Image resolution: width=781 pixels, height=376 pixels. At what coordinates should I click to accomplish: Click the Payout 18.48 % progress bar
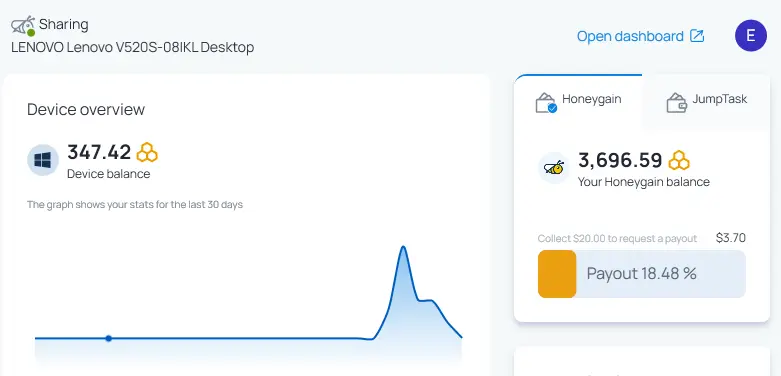point(642,274)
